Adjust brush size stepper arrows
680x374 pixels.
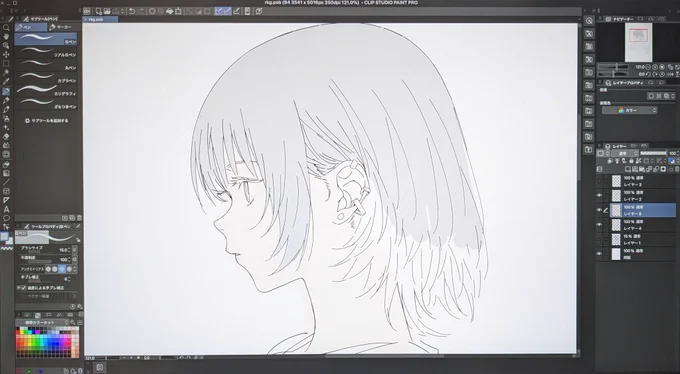click(69, 250)
